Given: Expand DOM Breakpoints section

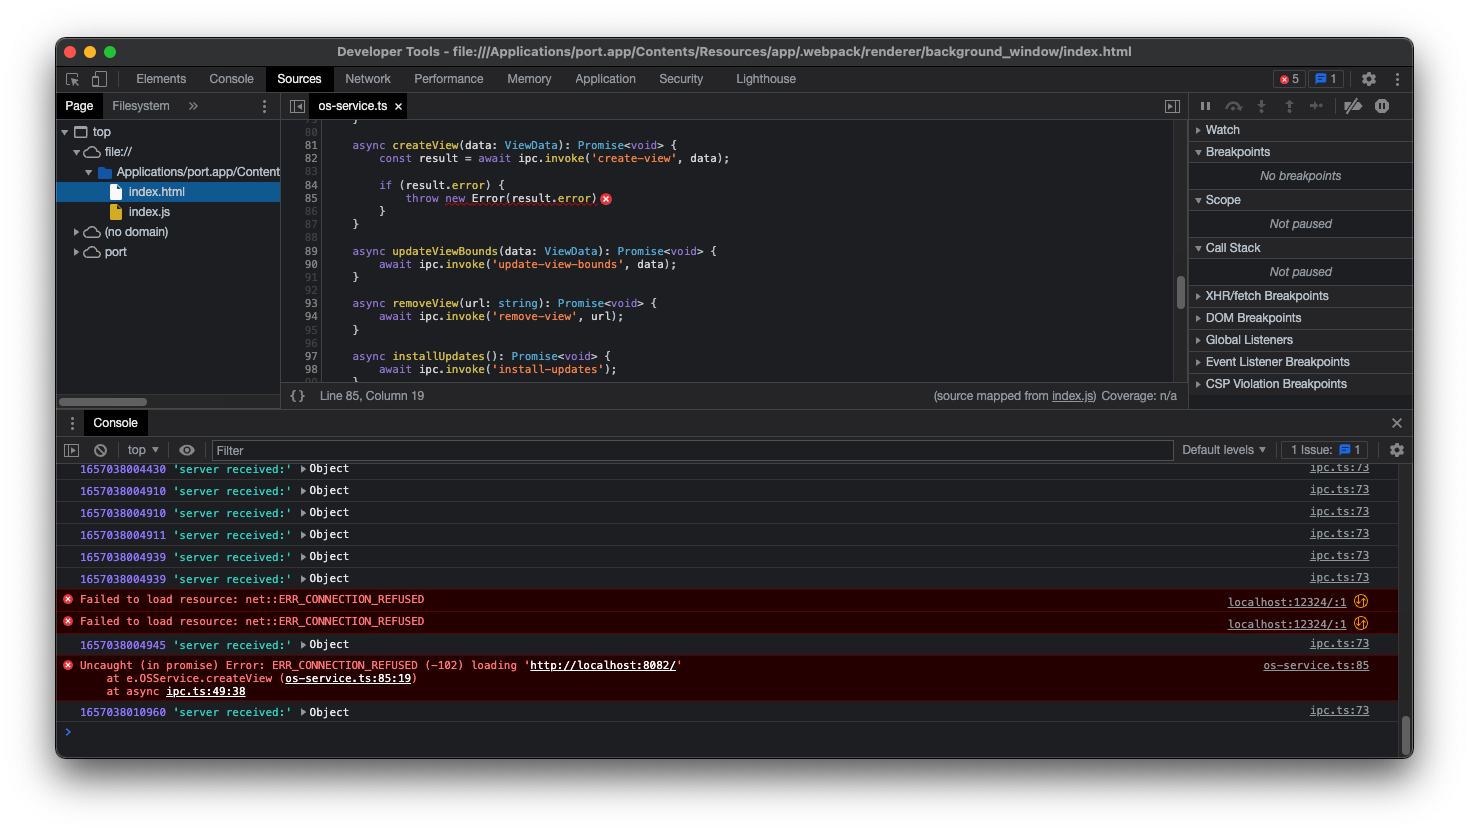Looking at the screenshot, I should click(1300, 318).
